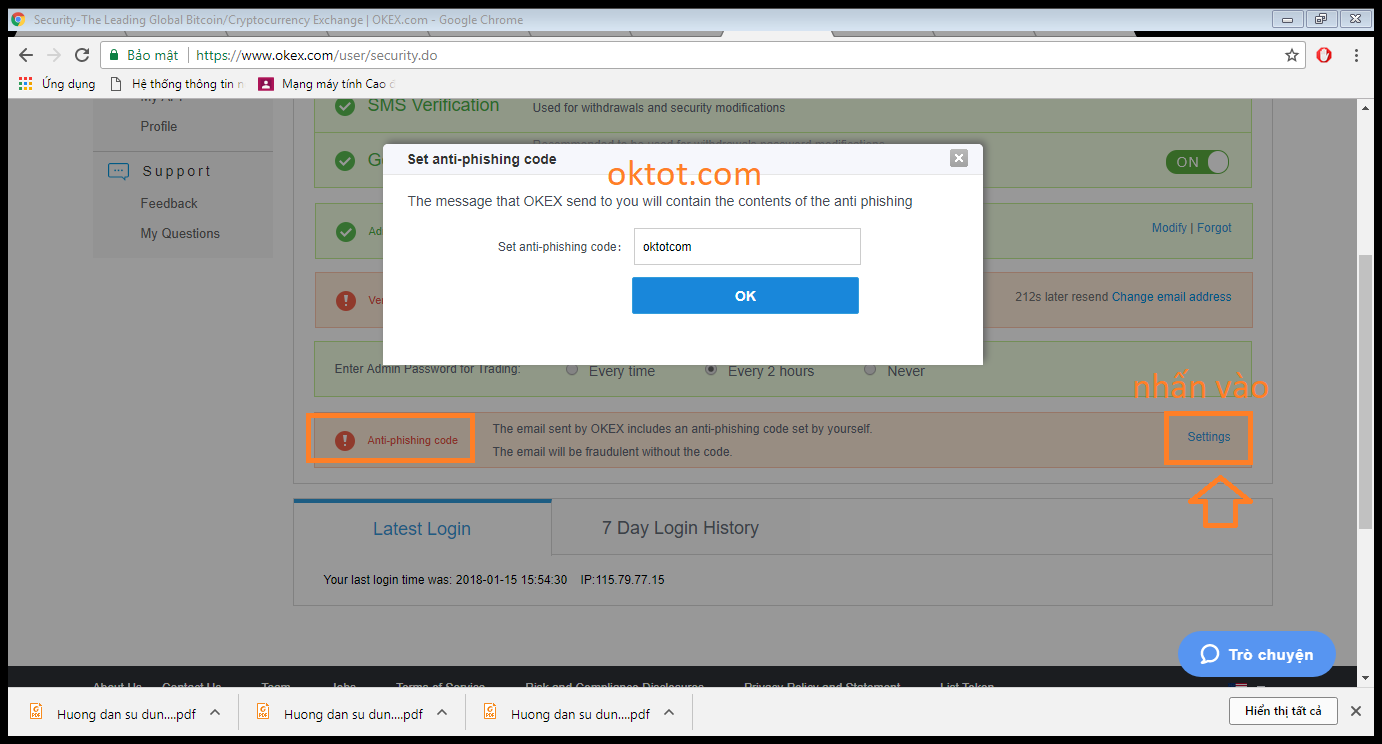The height and width of the screenshot is (744, 1382).
Task: Expand second PDF download options chevron
Action: 442,713
